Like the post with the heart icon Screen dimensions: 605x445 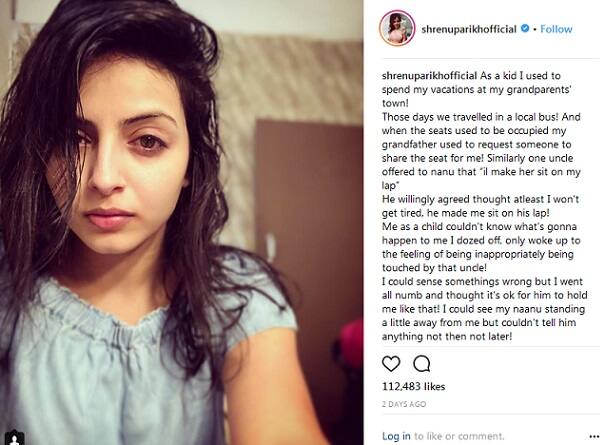point(391,364)
